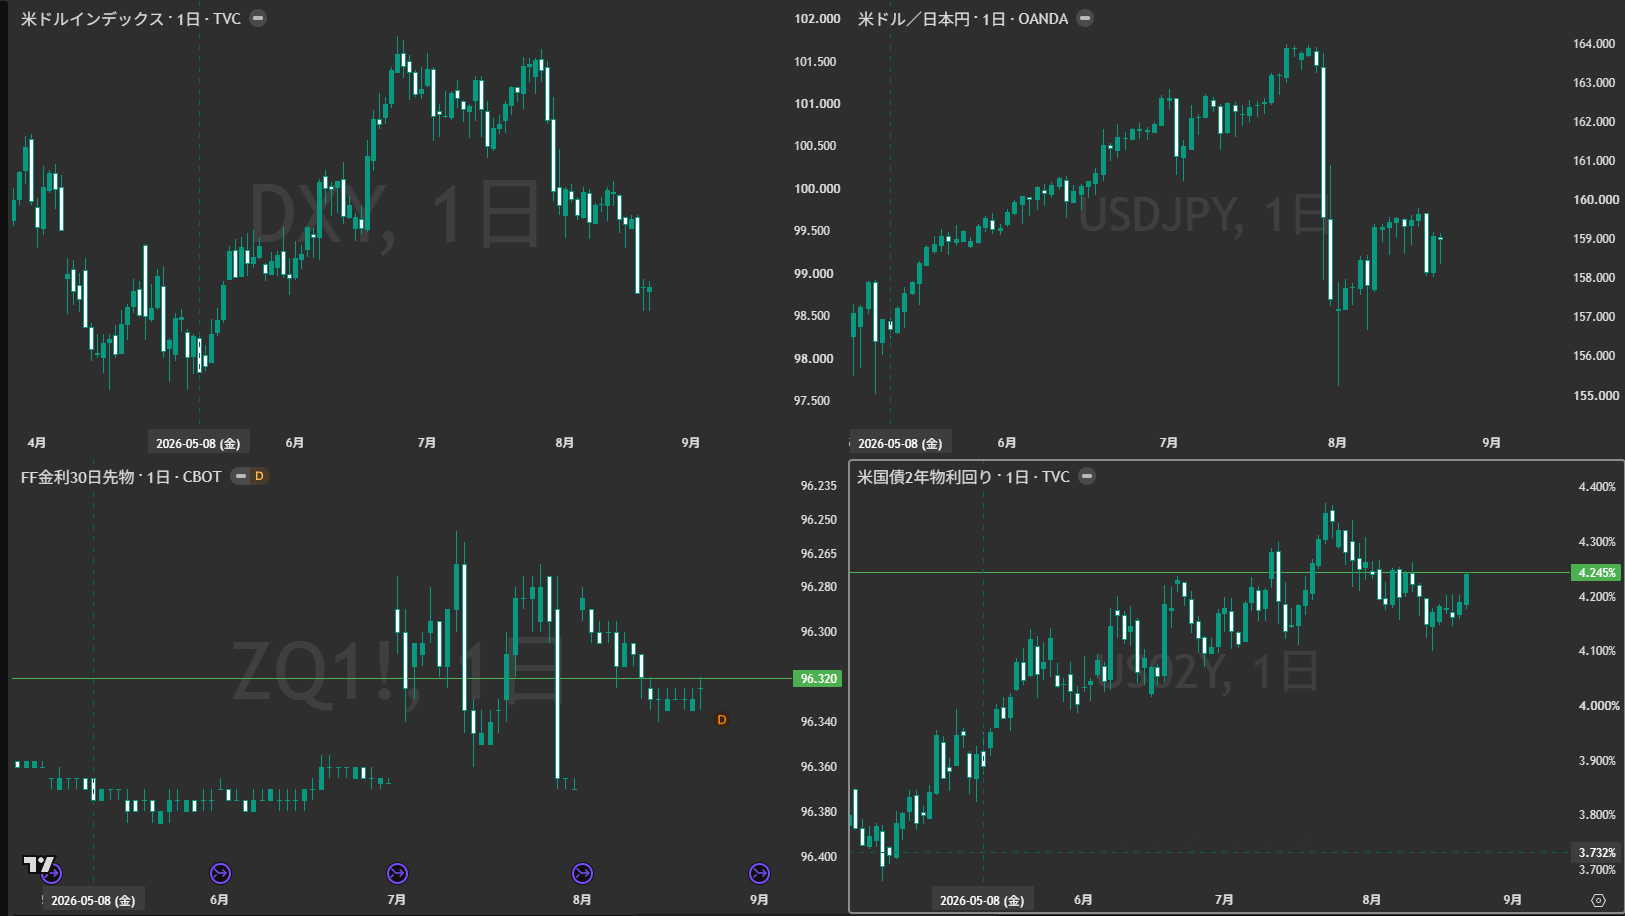The width and height of the screenshot is (1625, 916).
Task: Click the August futures contract switch icon
Action: pyautogui.click(x=582, y=874)
